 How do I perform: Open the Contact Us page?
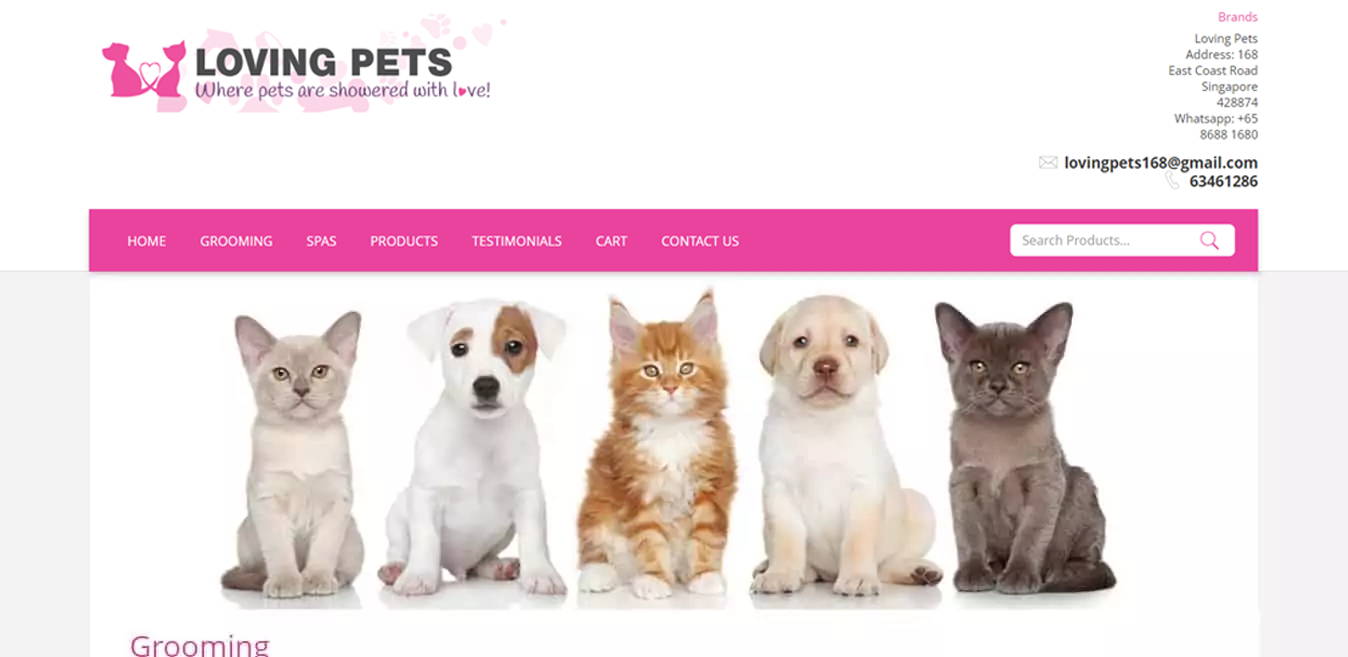click(x=700, y=241)
